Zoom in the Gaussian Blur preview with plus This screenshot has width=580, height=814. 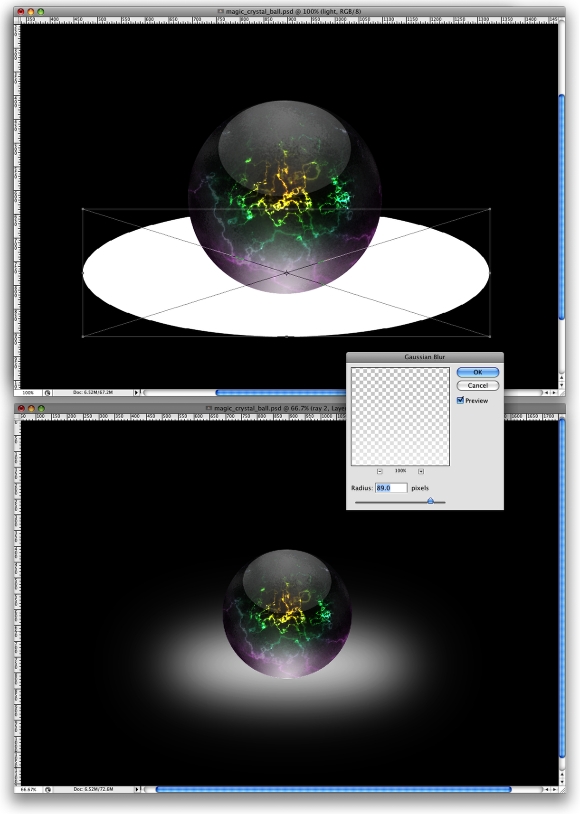421,471
